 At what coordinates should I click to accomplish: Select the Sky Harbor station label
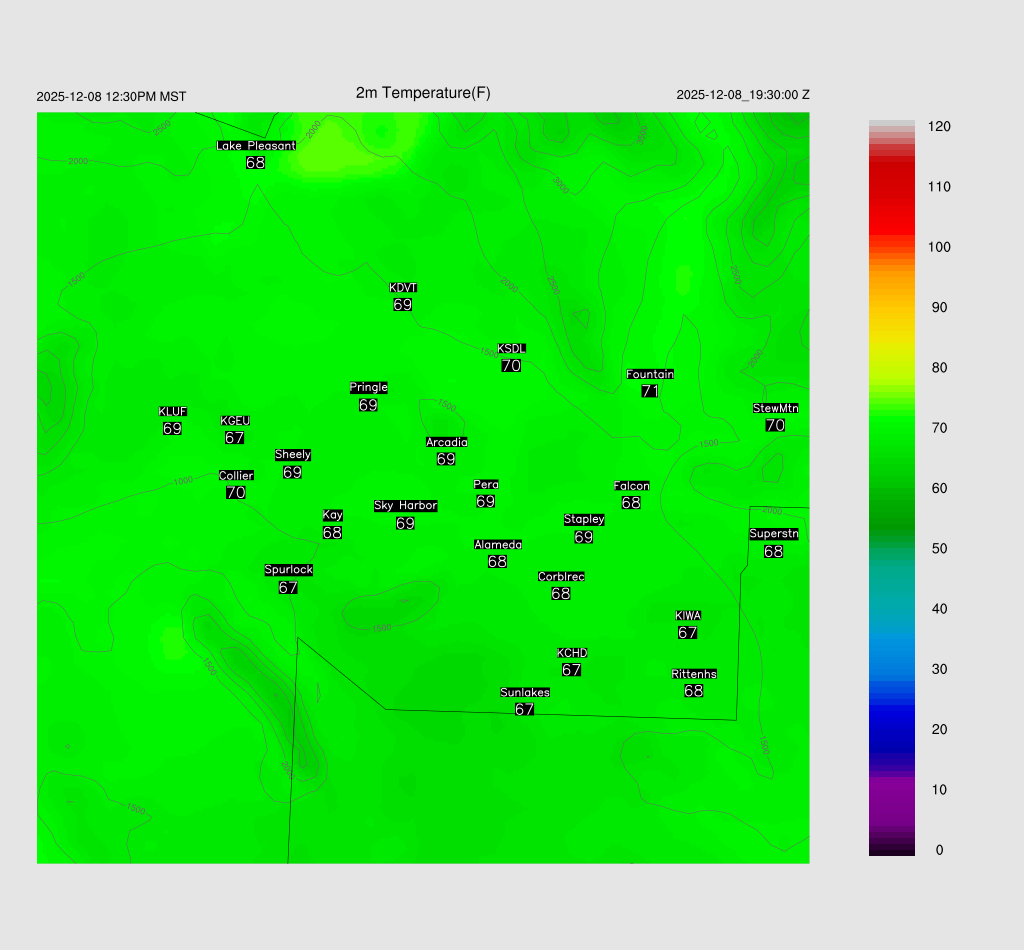[405, 506]
